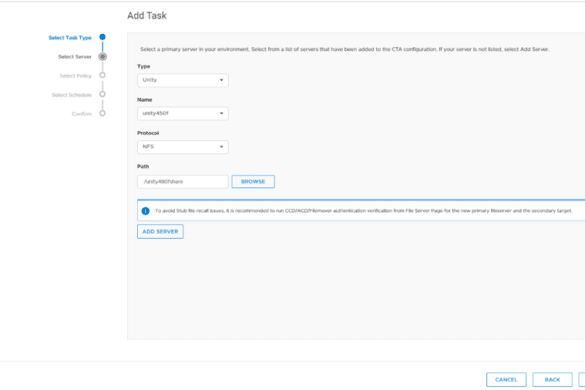Select the Select Schedule step label
This screenshot has width=585, height=390.
[x=72, y=95]
